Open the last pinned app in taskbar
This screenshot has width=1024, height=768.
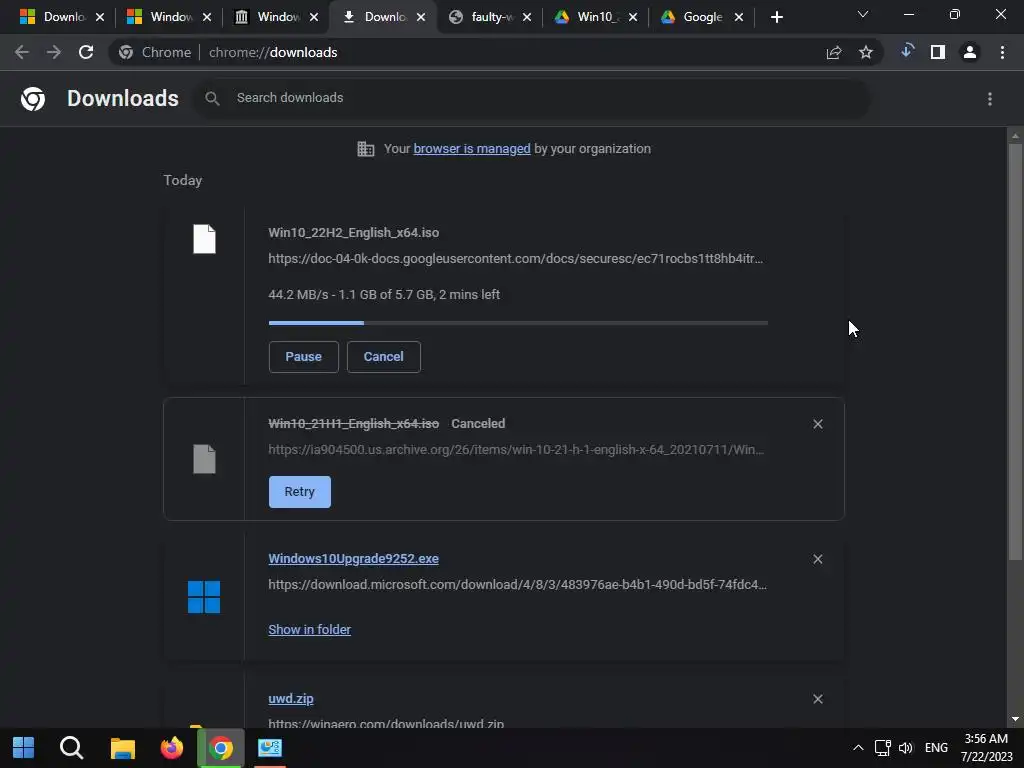(269, 748)
